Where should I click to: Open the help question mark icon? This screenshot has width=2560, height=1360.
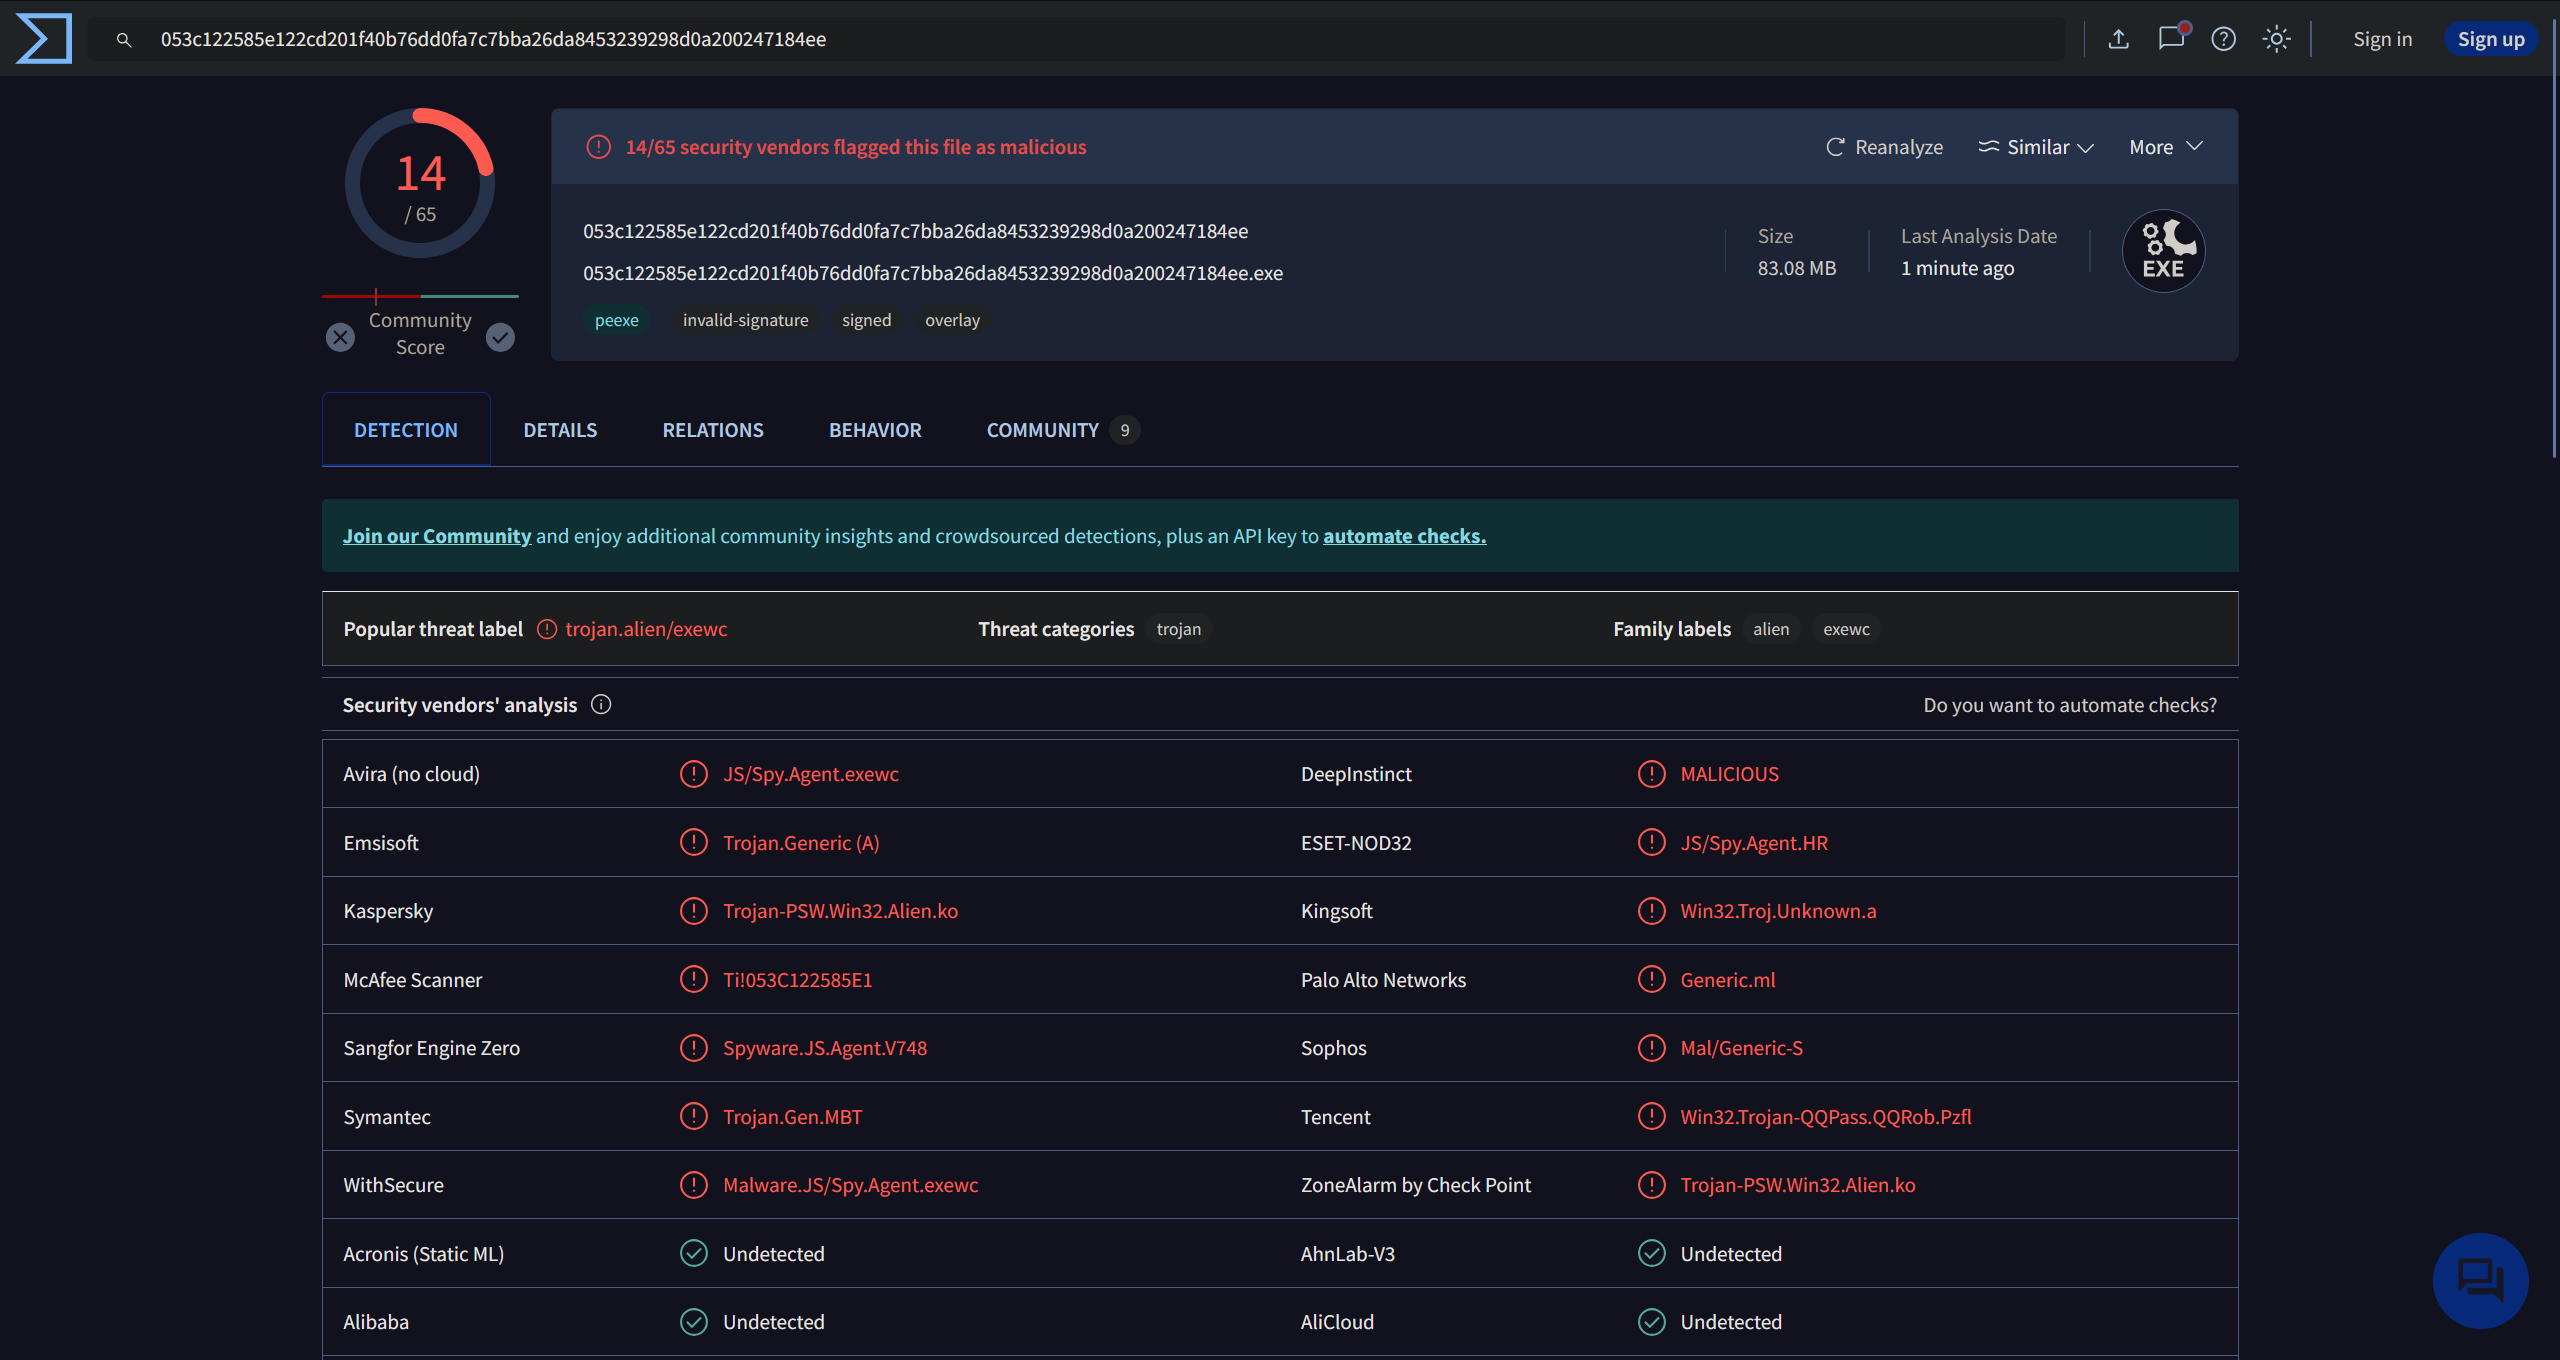pyautogui.click(x=2223, y=39)
